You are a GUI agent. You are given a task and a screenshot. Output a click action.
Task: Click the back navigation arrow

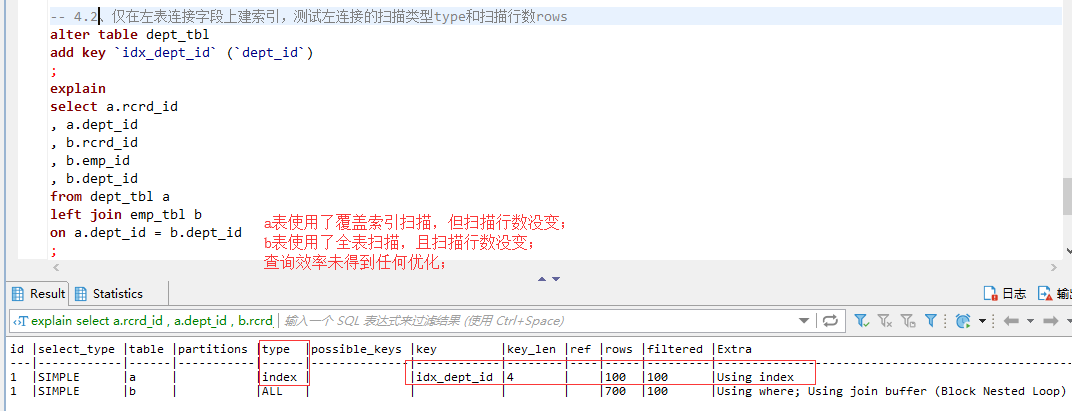pyautogui.click(x=1011, y=320)
